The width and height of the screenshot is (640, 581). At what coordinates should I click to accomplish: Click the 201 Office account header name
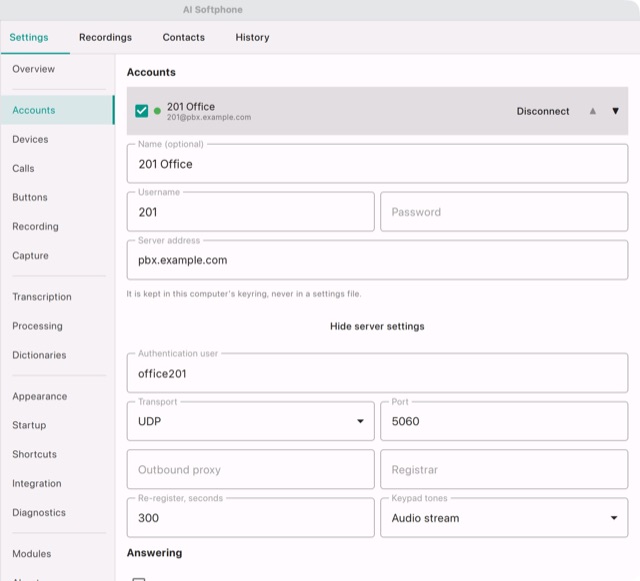191,107
